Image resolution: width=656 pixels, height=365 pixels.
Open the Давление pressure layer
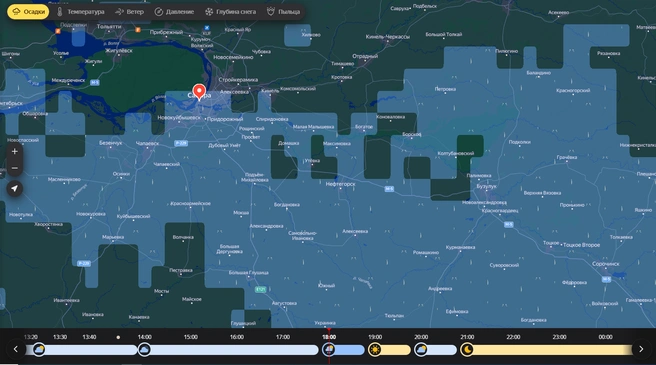(174, 12)
